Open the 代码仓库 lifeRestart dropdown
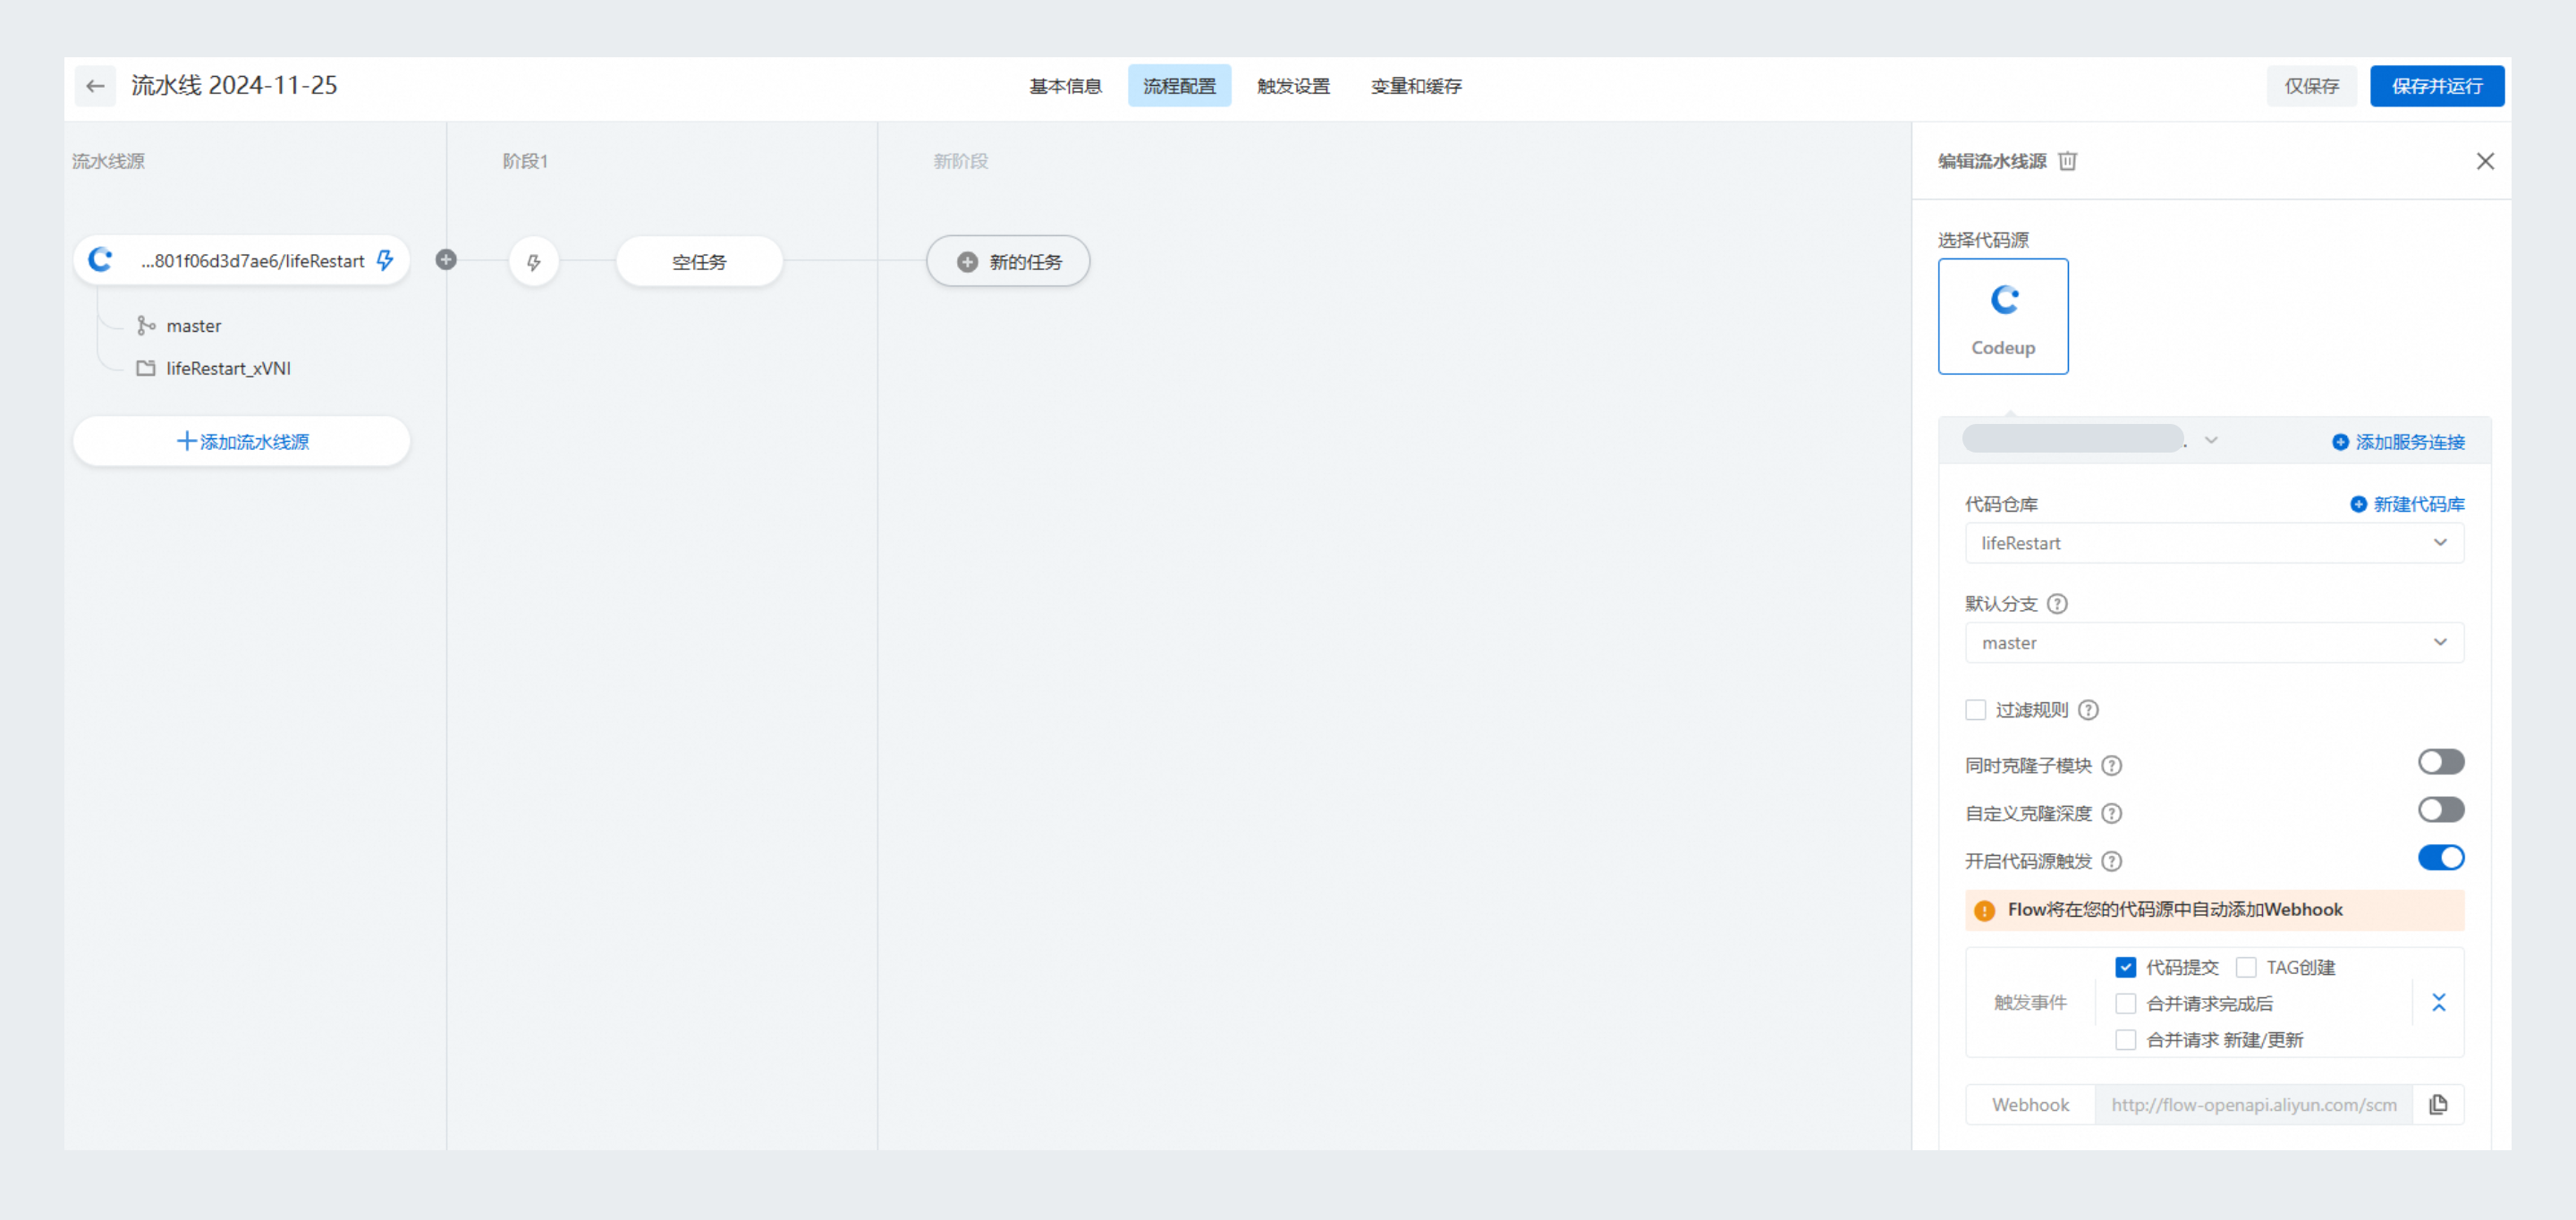Viewport: 2576px width, 1220px height. pos(2214,543)
